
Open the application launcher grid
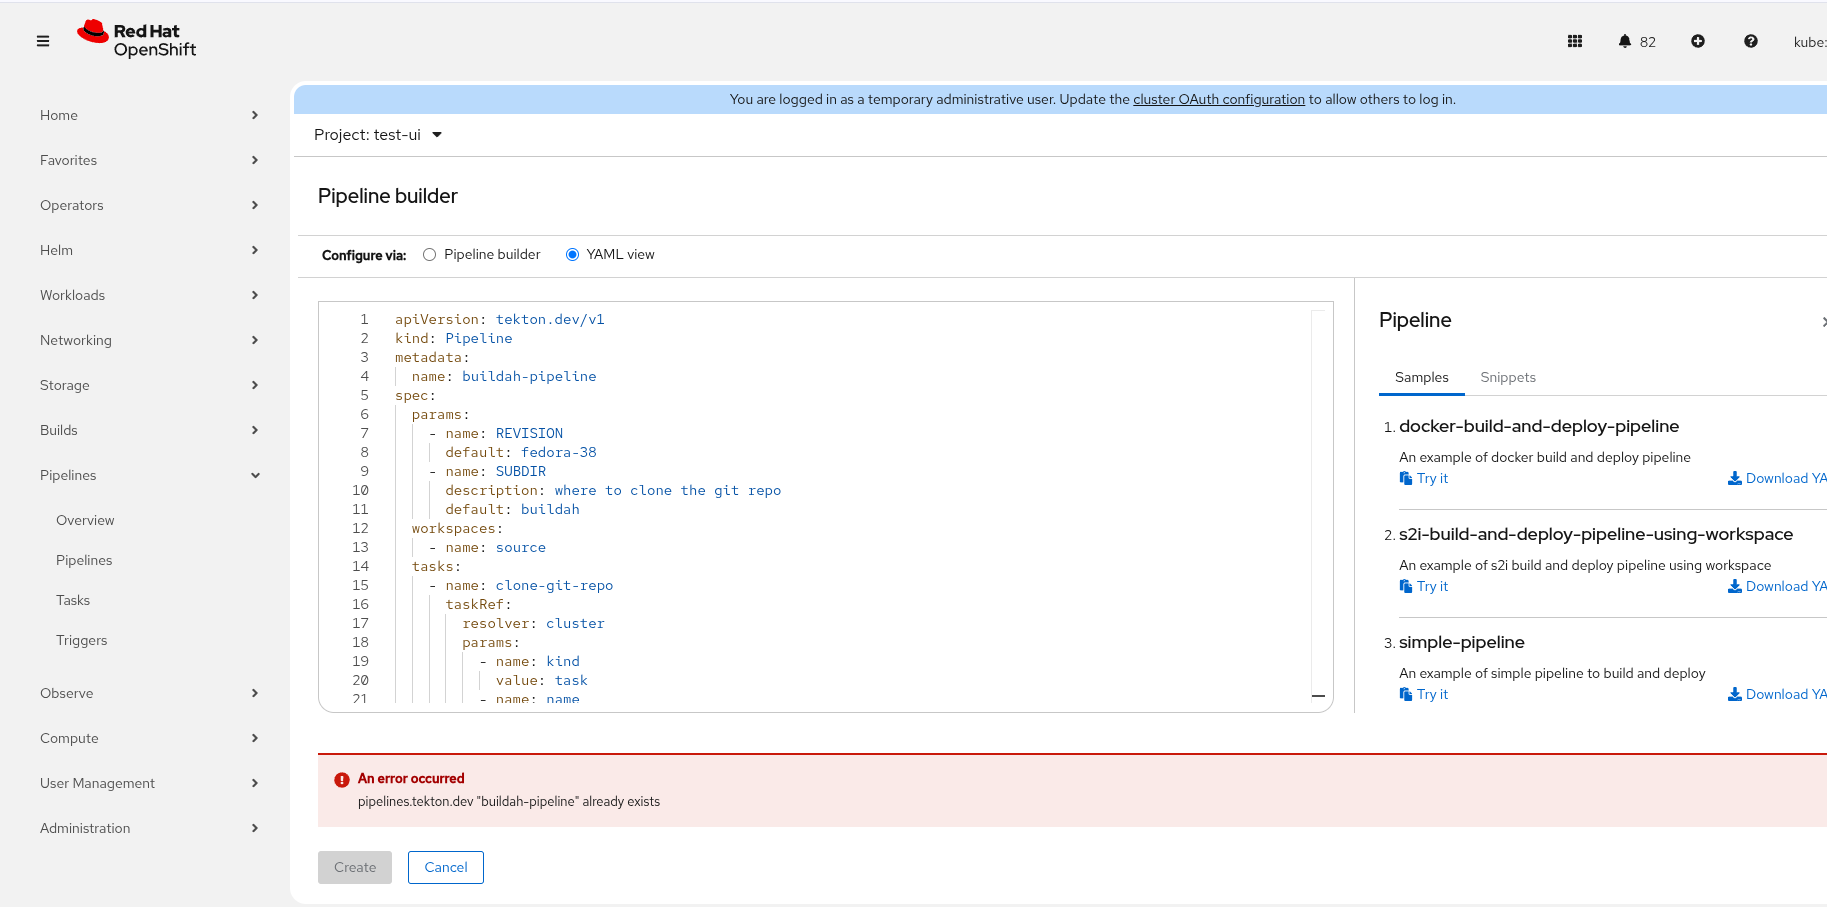pyautogui.click(x=1574, y=41)
